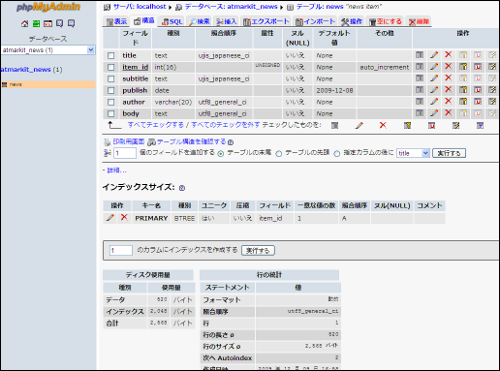The height and width of the screenshot is (371, 500).
Task: Open the SQL query window icon in sidebar
Action: click(48, 24)
